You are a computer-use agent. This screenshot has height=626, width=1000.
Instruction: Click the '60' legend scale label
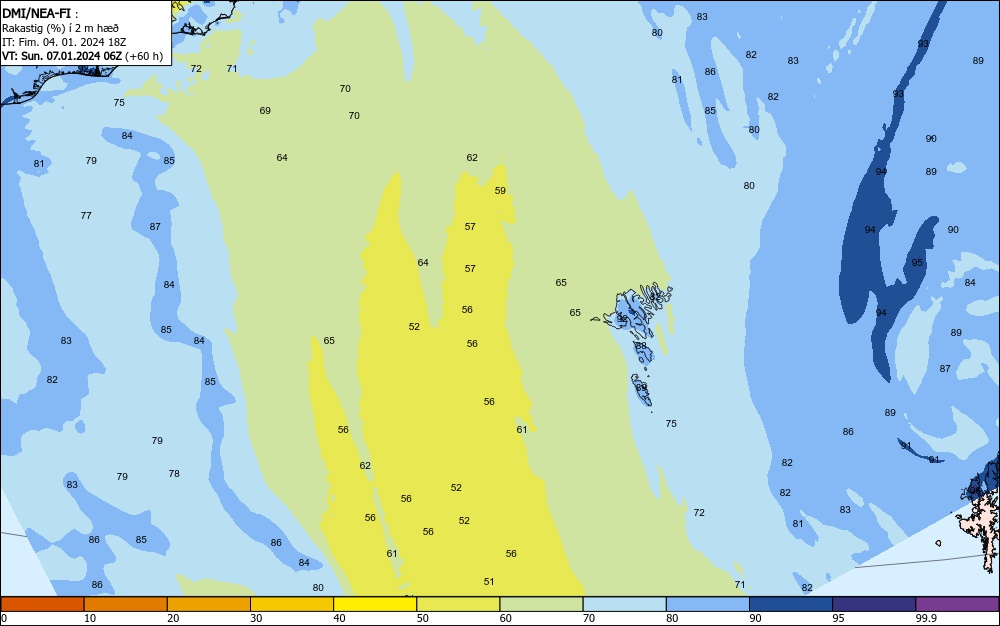506,618
